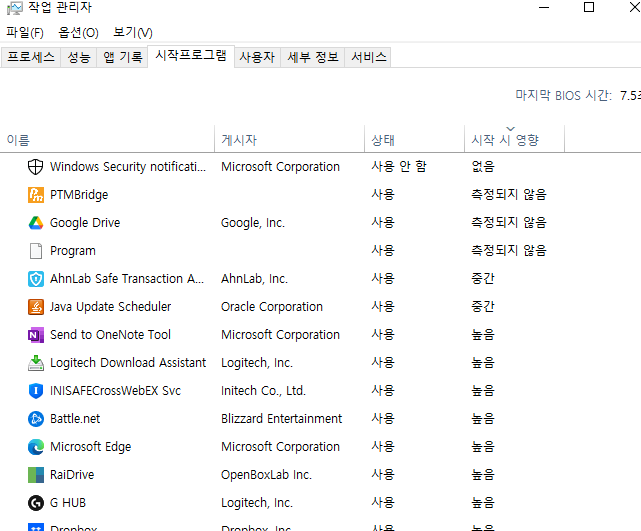
Task: Click the 작업 관리자 window title
Action: click(x=60, y=7)
